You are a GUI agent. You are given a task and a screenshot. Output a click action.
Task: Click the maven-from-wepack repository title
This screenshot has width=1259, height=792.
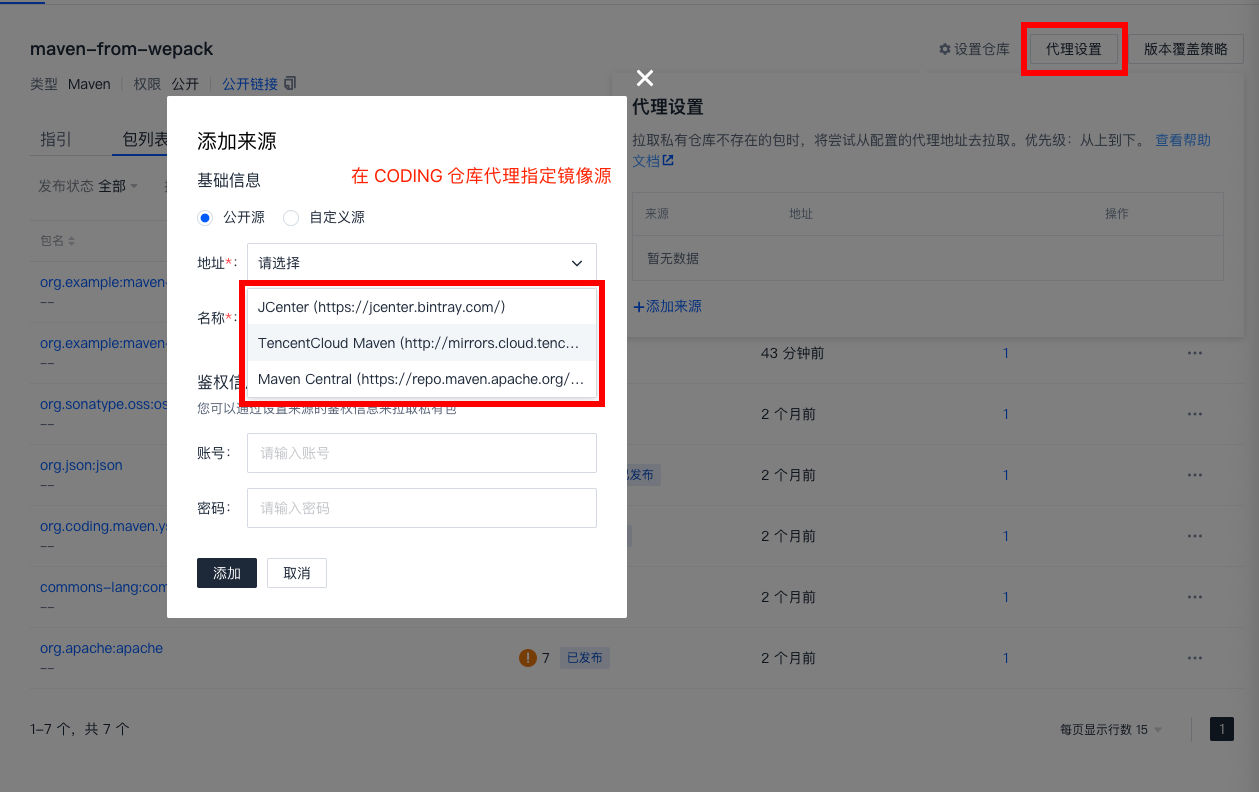pyautogui.click(x=121, y=49)
